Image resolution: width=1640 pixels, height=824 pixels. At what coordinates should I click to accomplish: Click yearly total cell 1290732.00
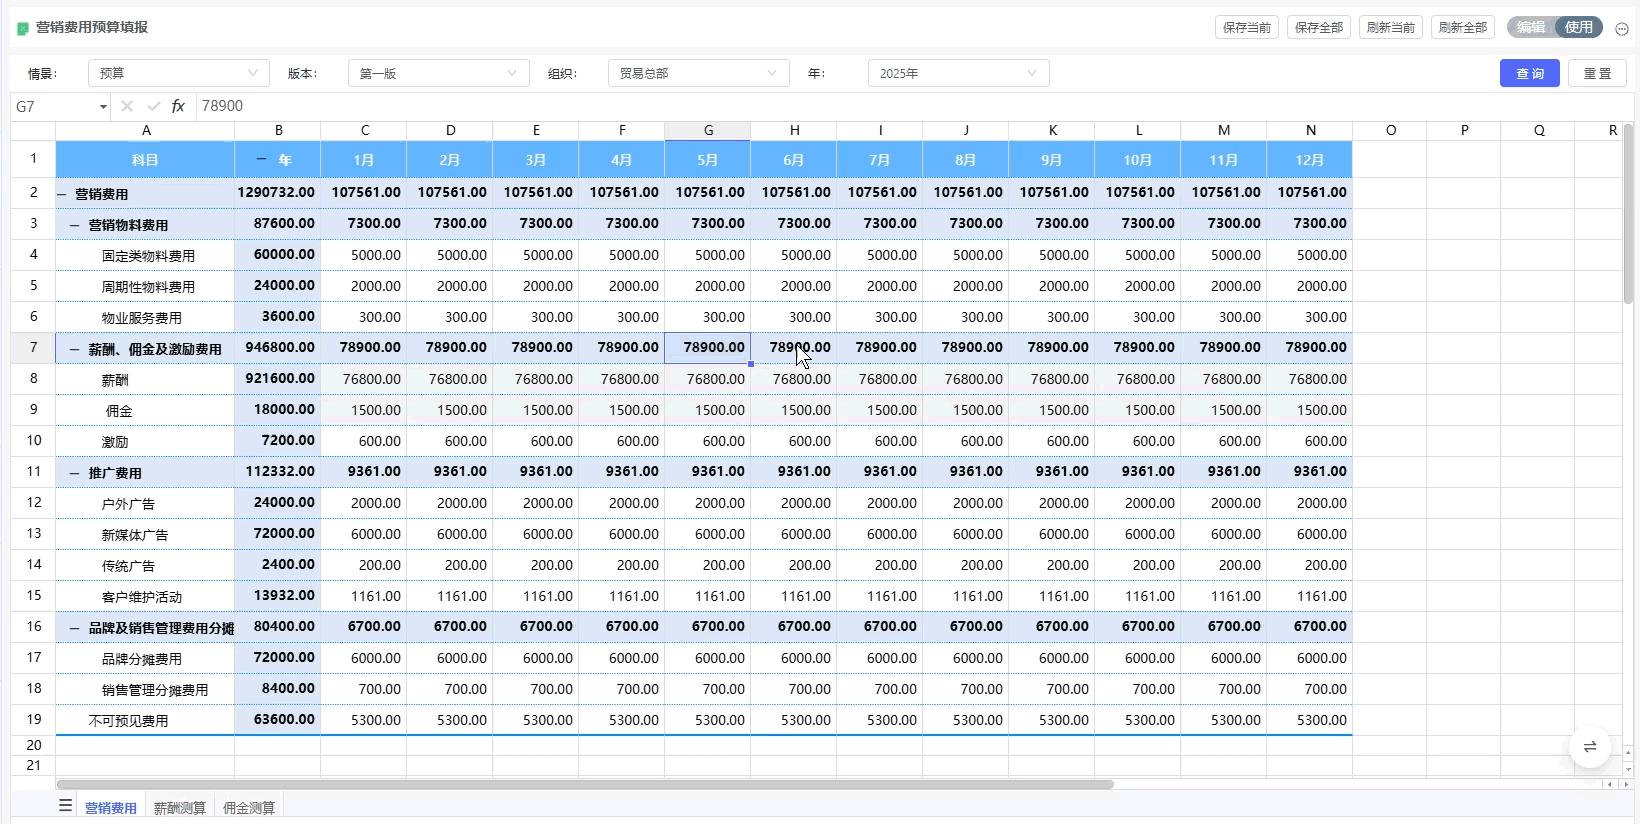coord(277,193)
